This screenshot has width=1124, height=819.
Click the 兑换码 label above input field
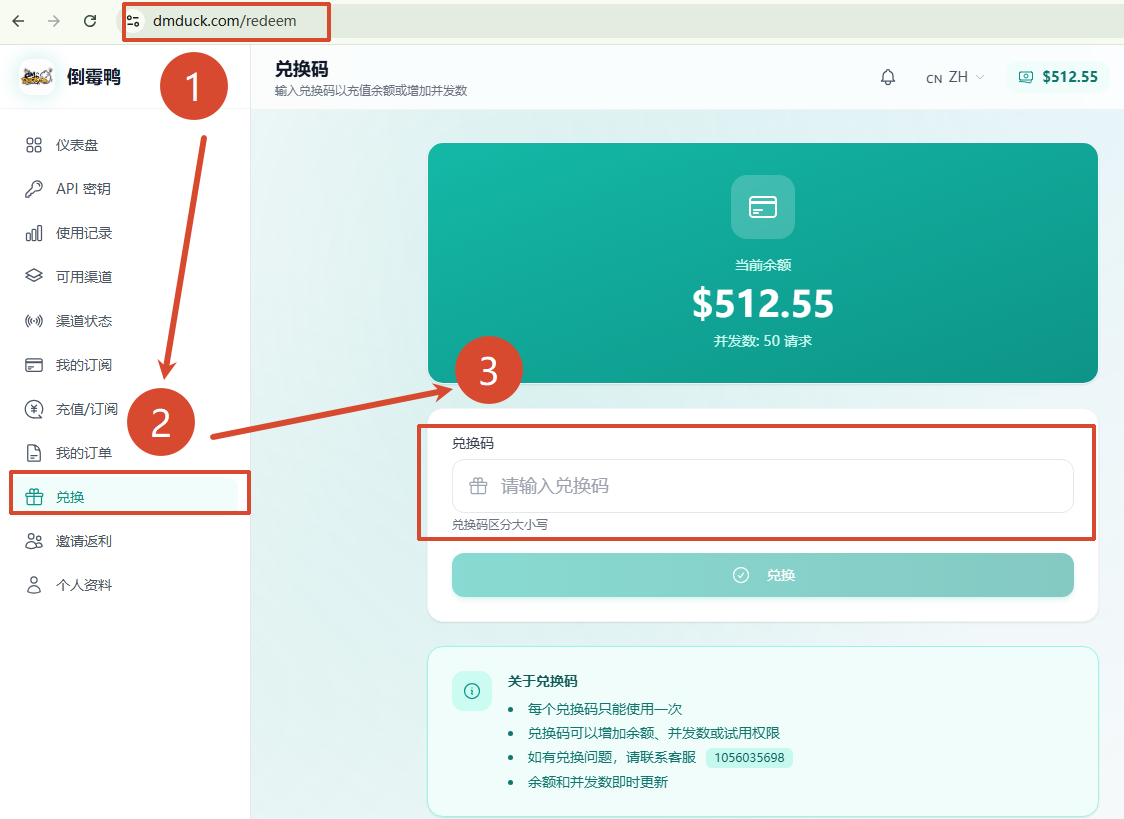pos(472,444)
